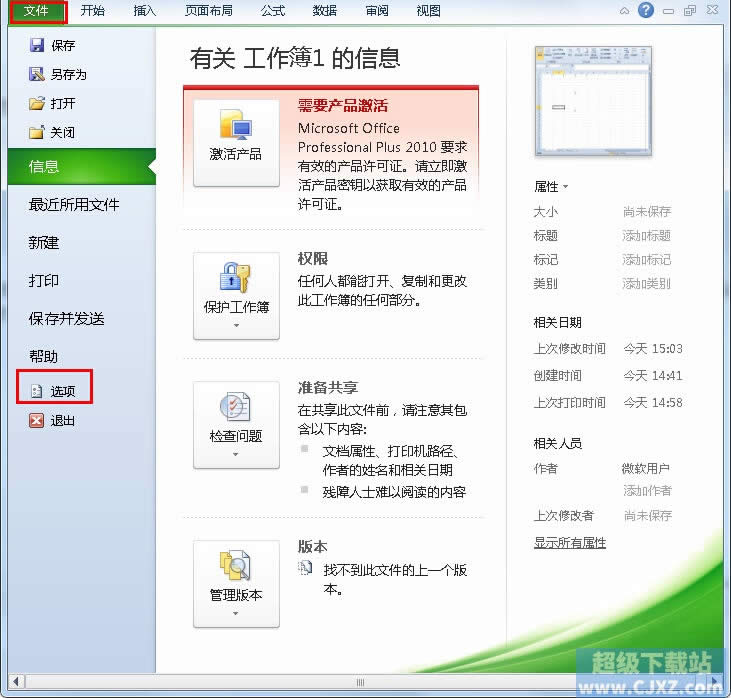Click Add a title (添加标题) field
Viewport: 731px width, 698px height.
pyautogui.click(x=646, y=235)
